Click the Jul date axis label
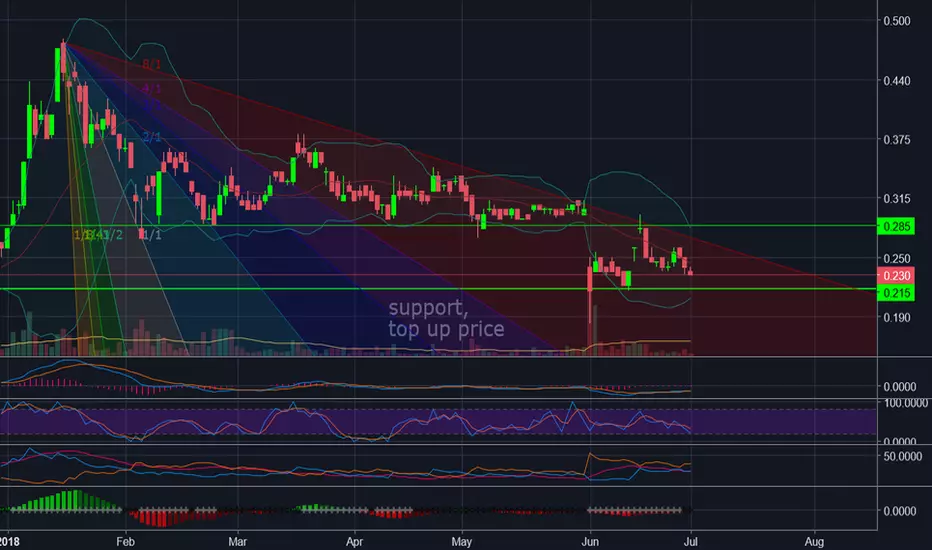The height and width of the screenshot is (550, 932). coord(691,542)
